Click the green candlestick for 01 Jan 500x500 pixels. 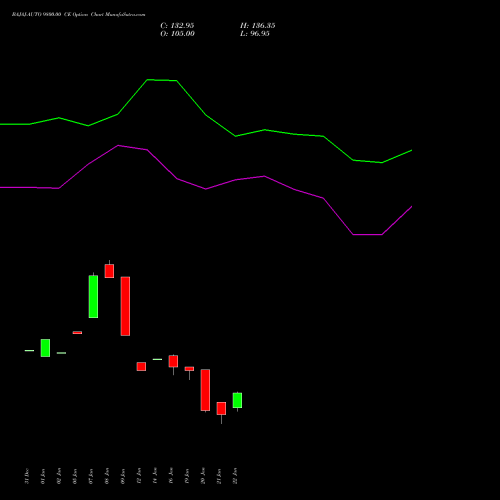coord(45,348)
